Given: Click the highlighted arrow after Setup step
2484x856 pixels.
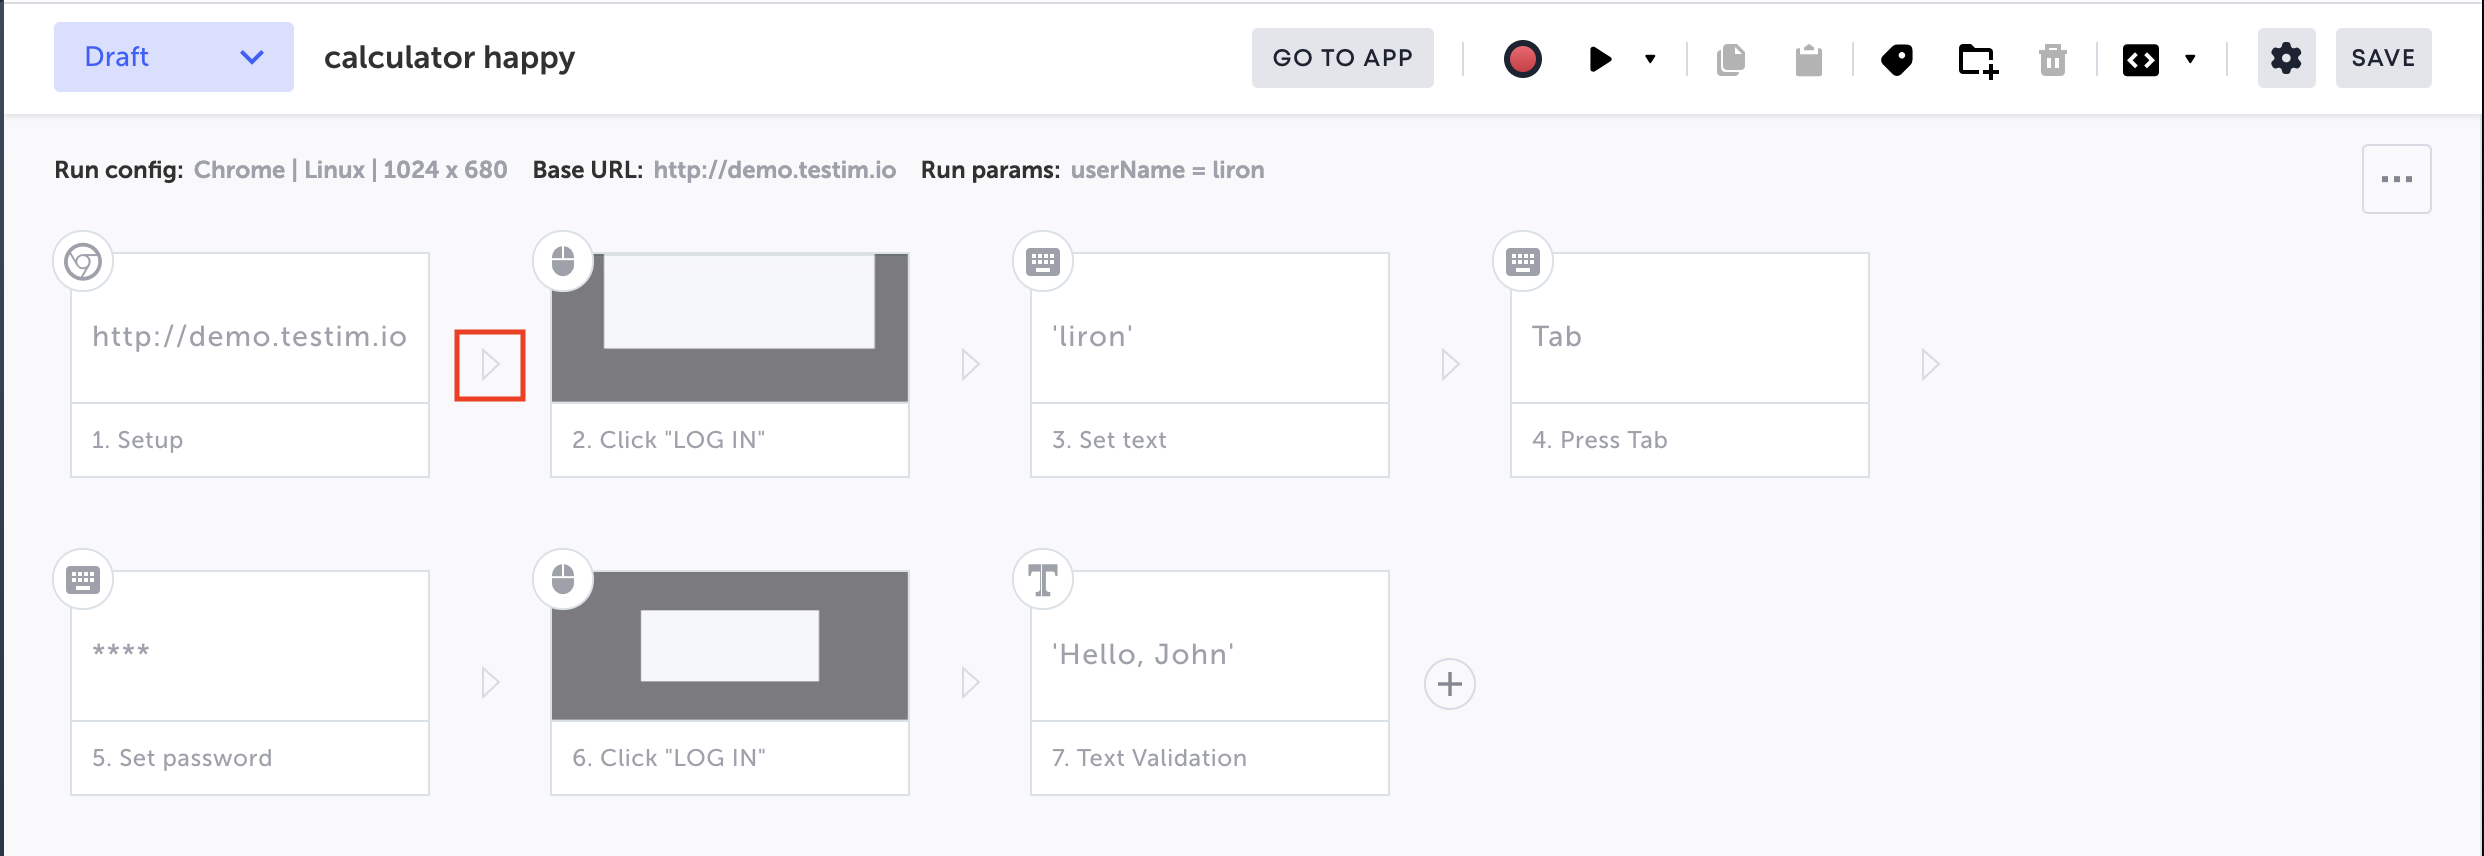Looking at the screenshot, I should click(490, 365).
